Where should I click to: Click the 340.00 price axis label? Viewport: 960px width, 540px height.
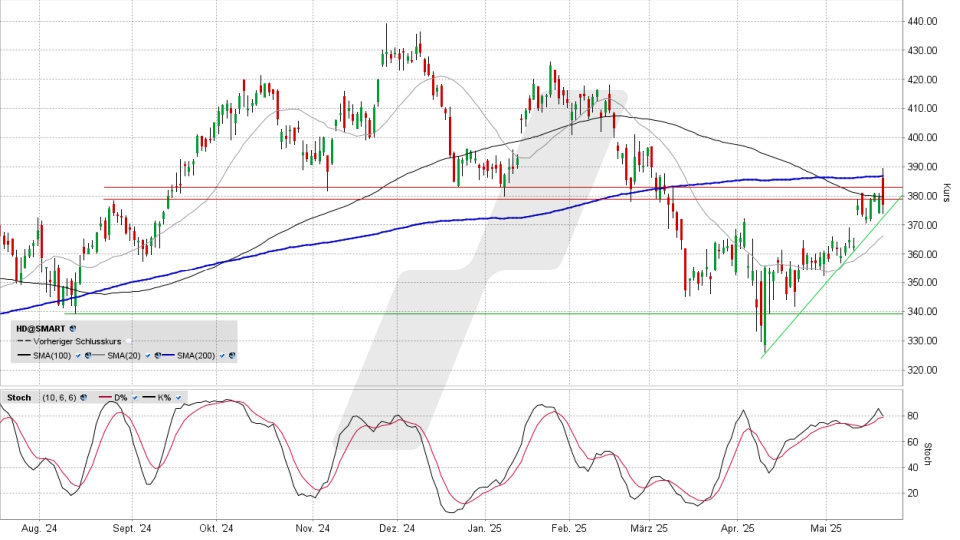point(922,312)
